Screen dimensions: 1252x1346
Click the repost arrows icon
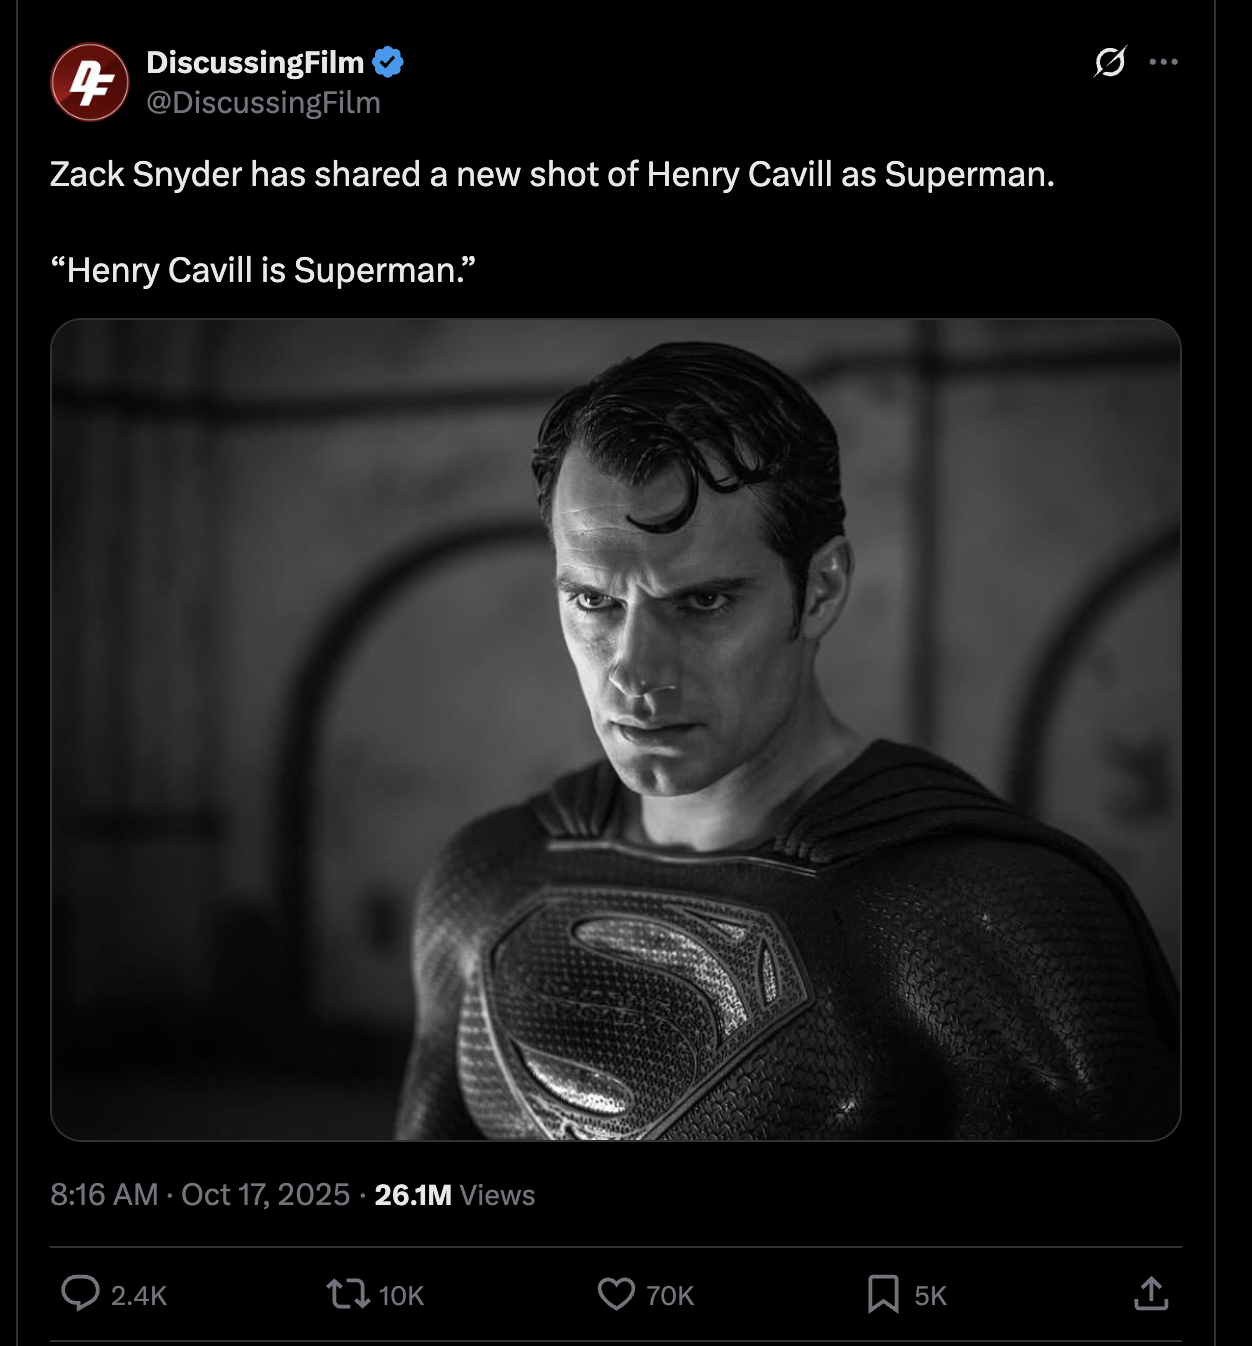click(347, 1294)
